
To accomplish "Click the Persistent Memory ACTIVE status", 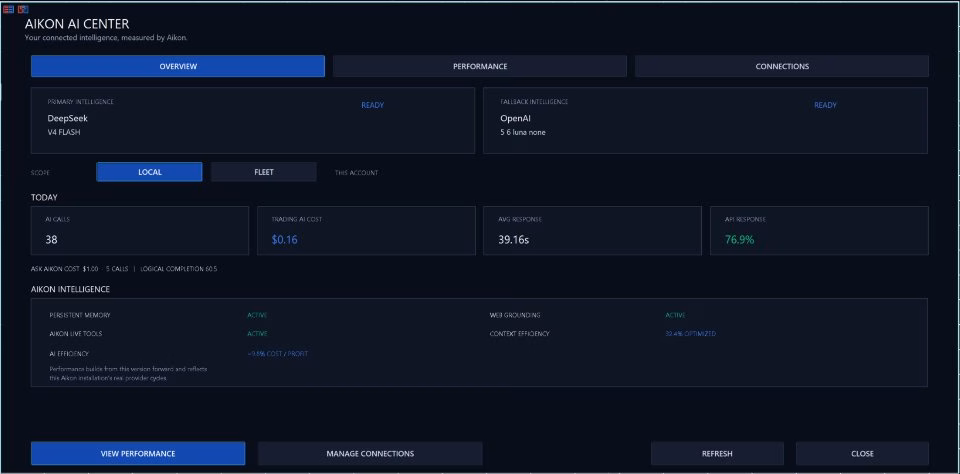I will (257, 315).
